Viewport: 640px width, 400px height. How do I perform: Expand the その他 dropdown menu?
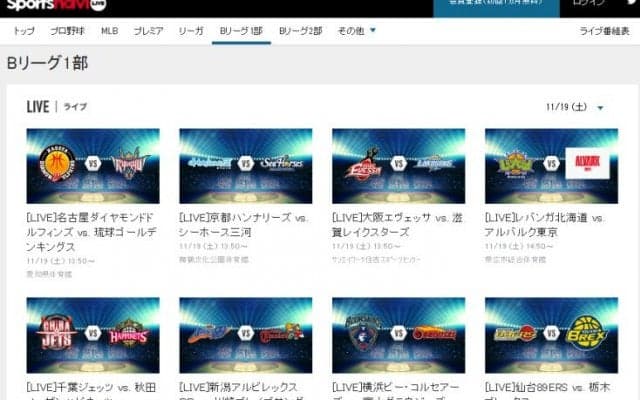(357, 31)
